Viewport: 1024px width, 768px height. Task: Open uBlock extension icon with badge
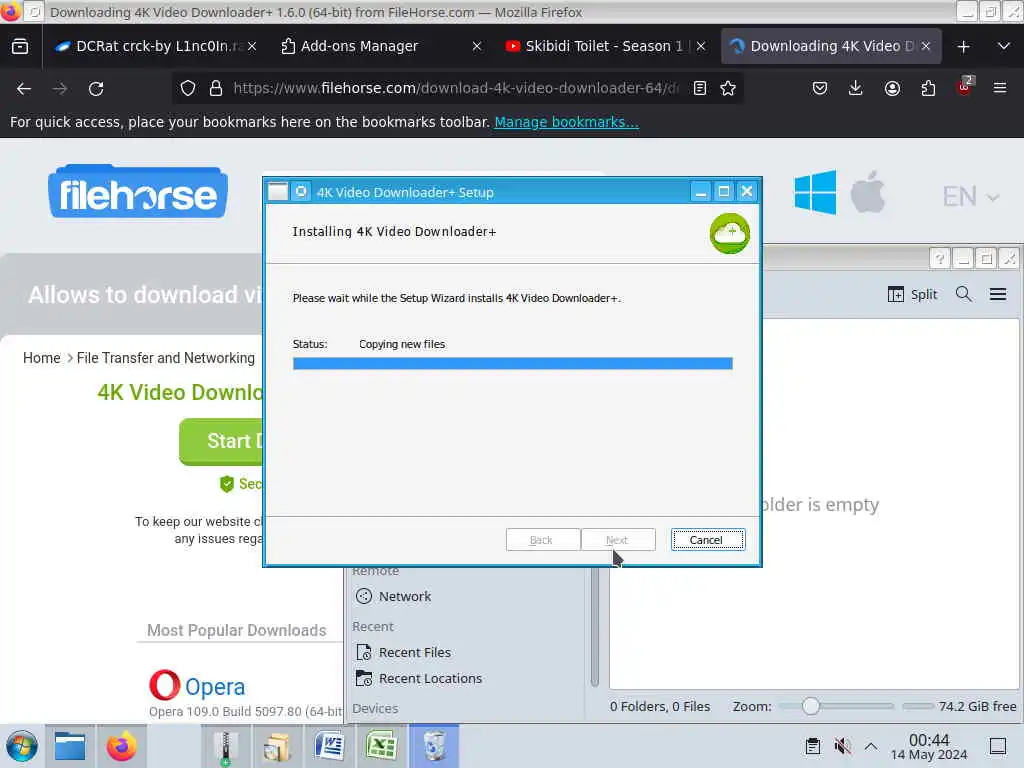pyautogui.click(x=965, y=87)
